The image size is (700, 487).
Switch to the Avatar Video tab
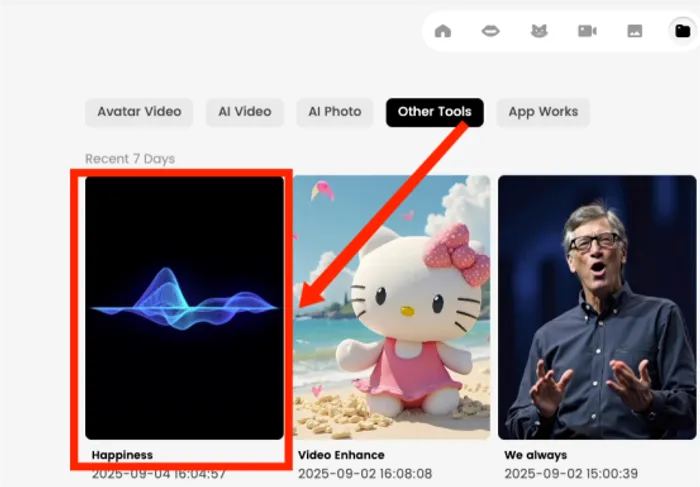[139, 112]
